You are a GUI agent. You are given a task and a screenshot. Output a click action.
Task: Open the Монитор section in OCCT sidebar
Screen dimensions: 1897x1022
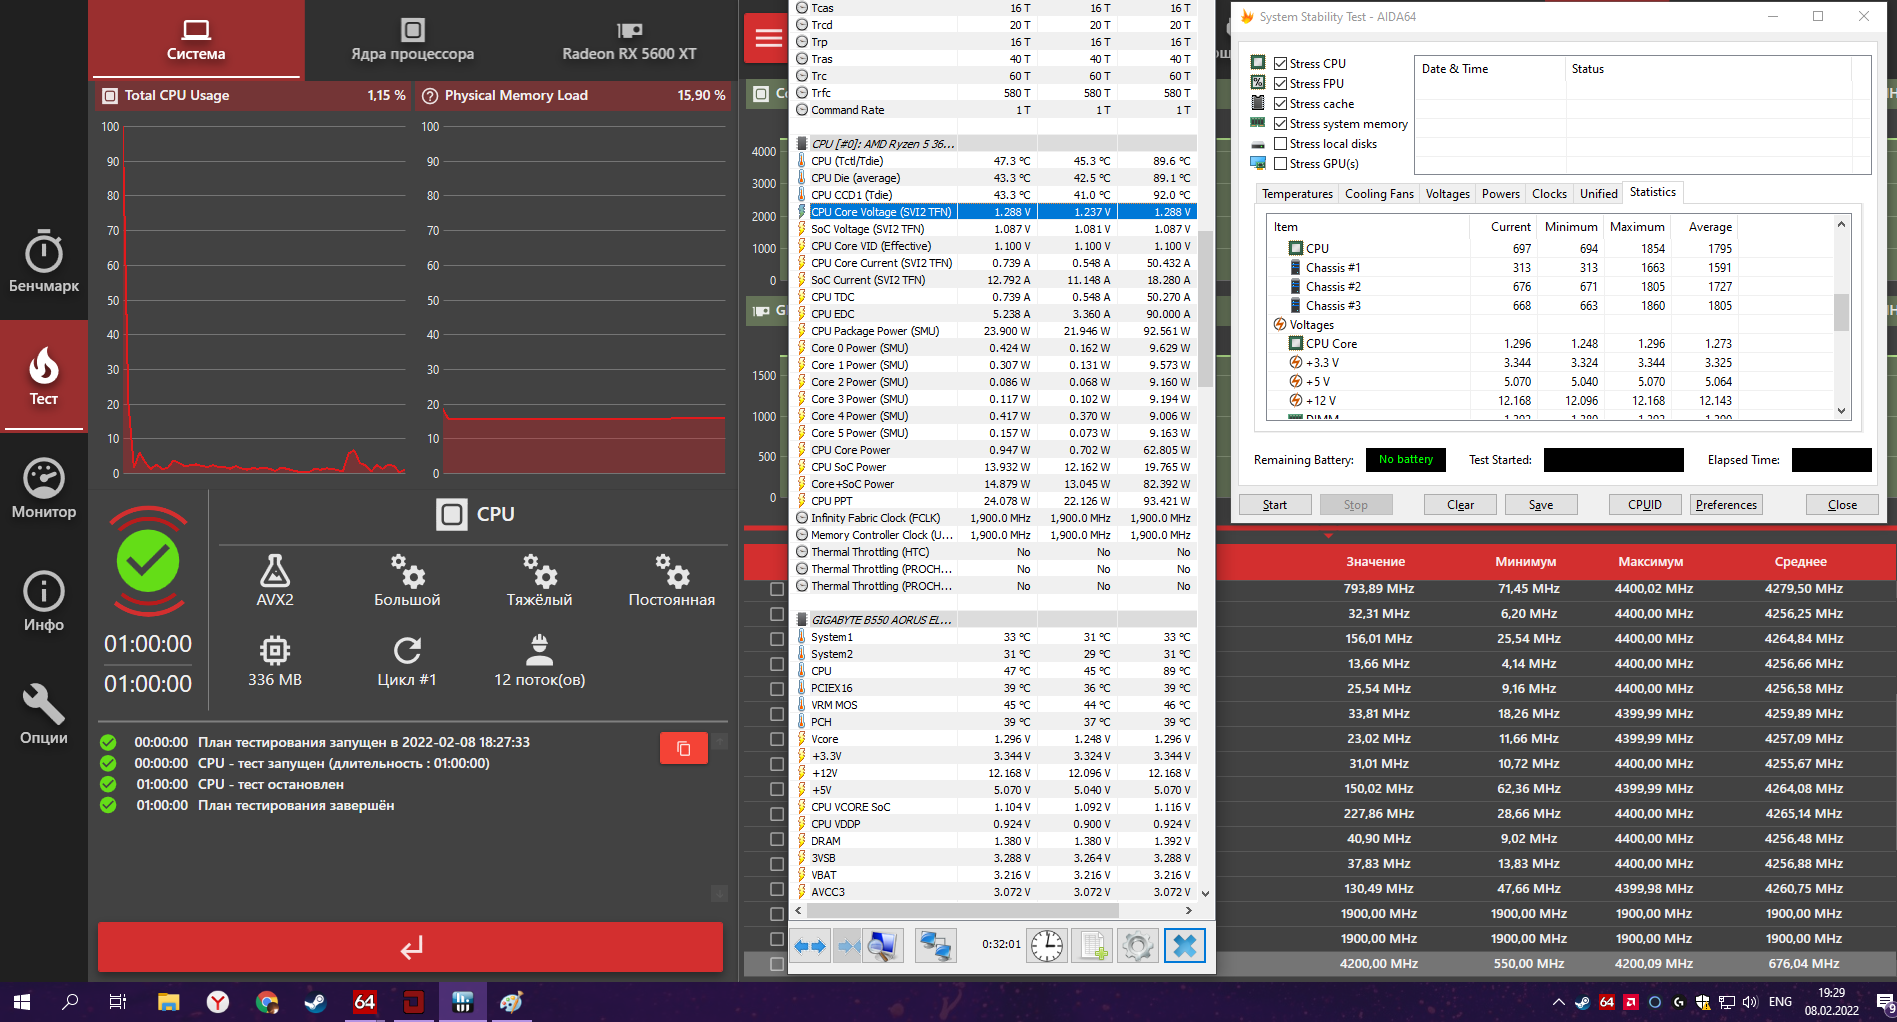(44, 489)
